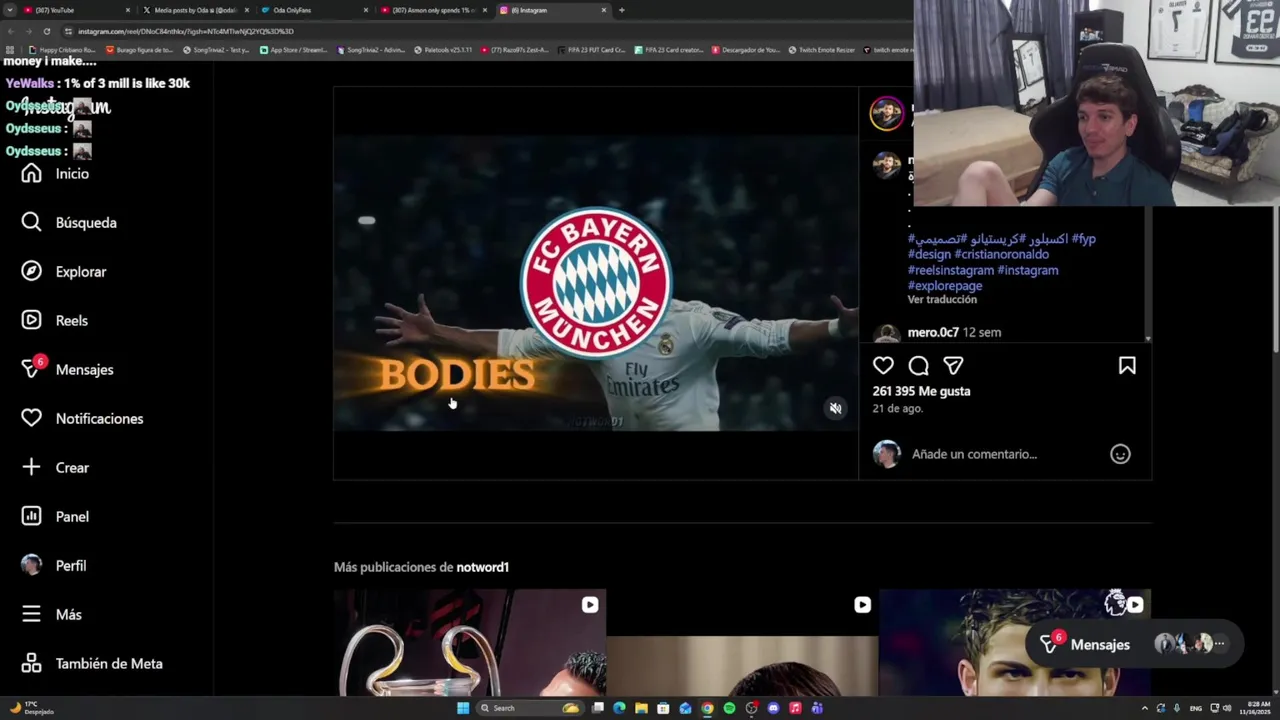The height and width of the screenshot is (720, 1280).
Task: Open App Store / Streaml... bookmark
Action: click(293, 50)
